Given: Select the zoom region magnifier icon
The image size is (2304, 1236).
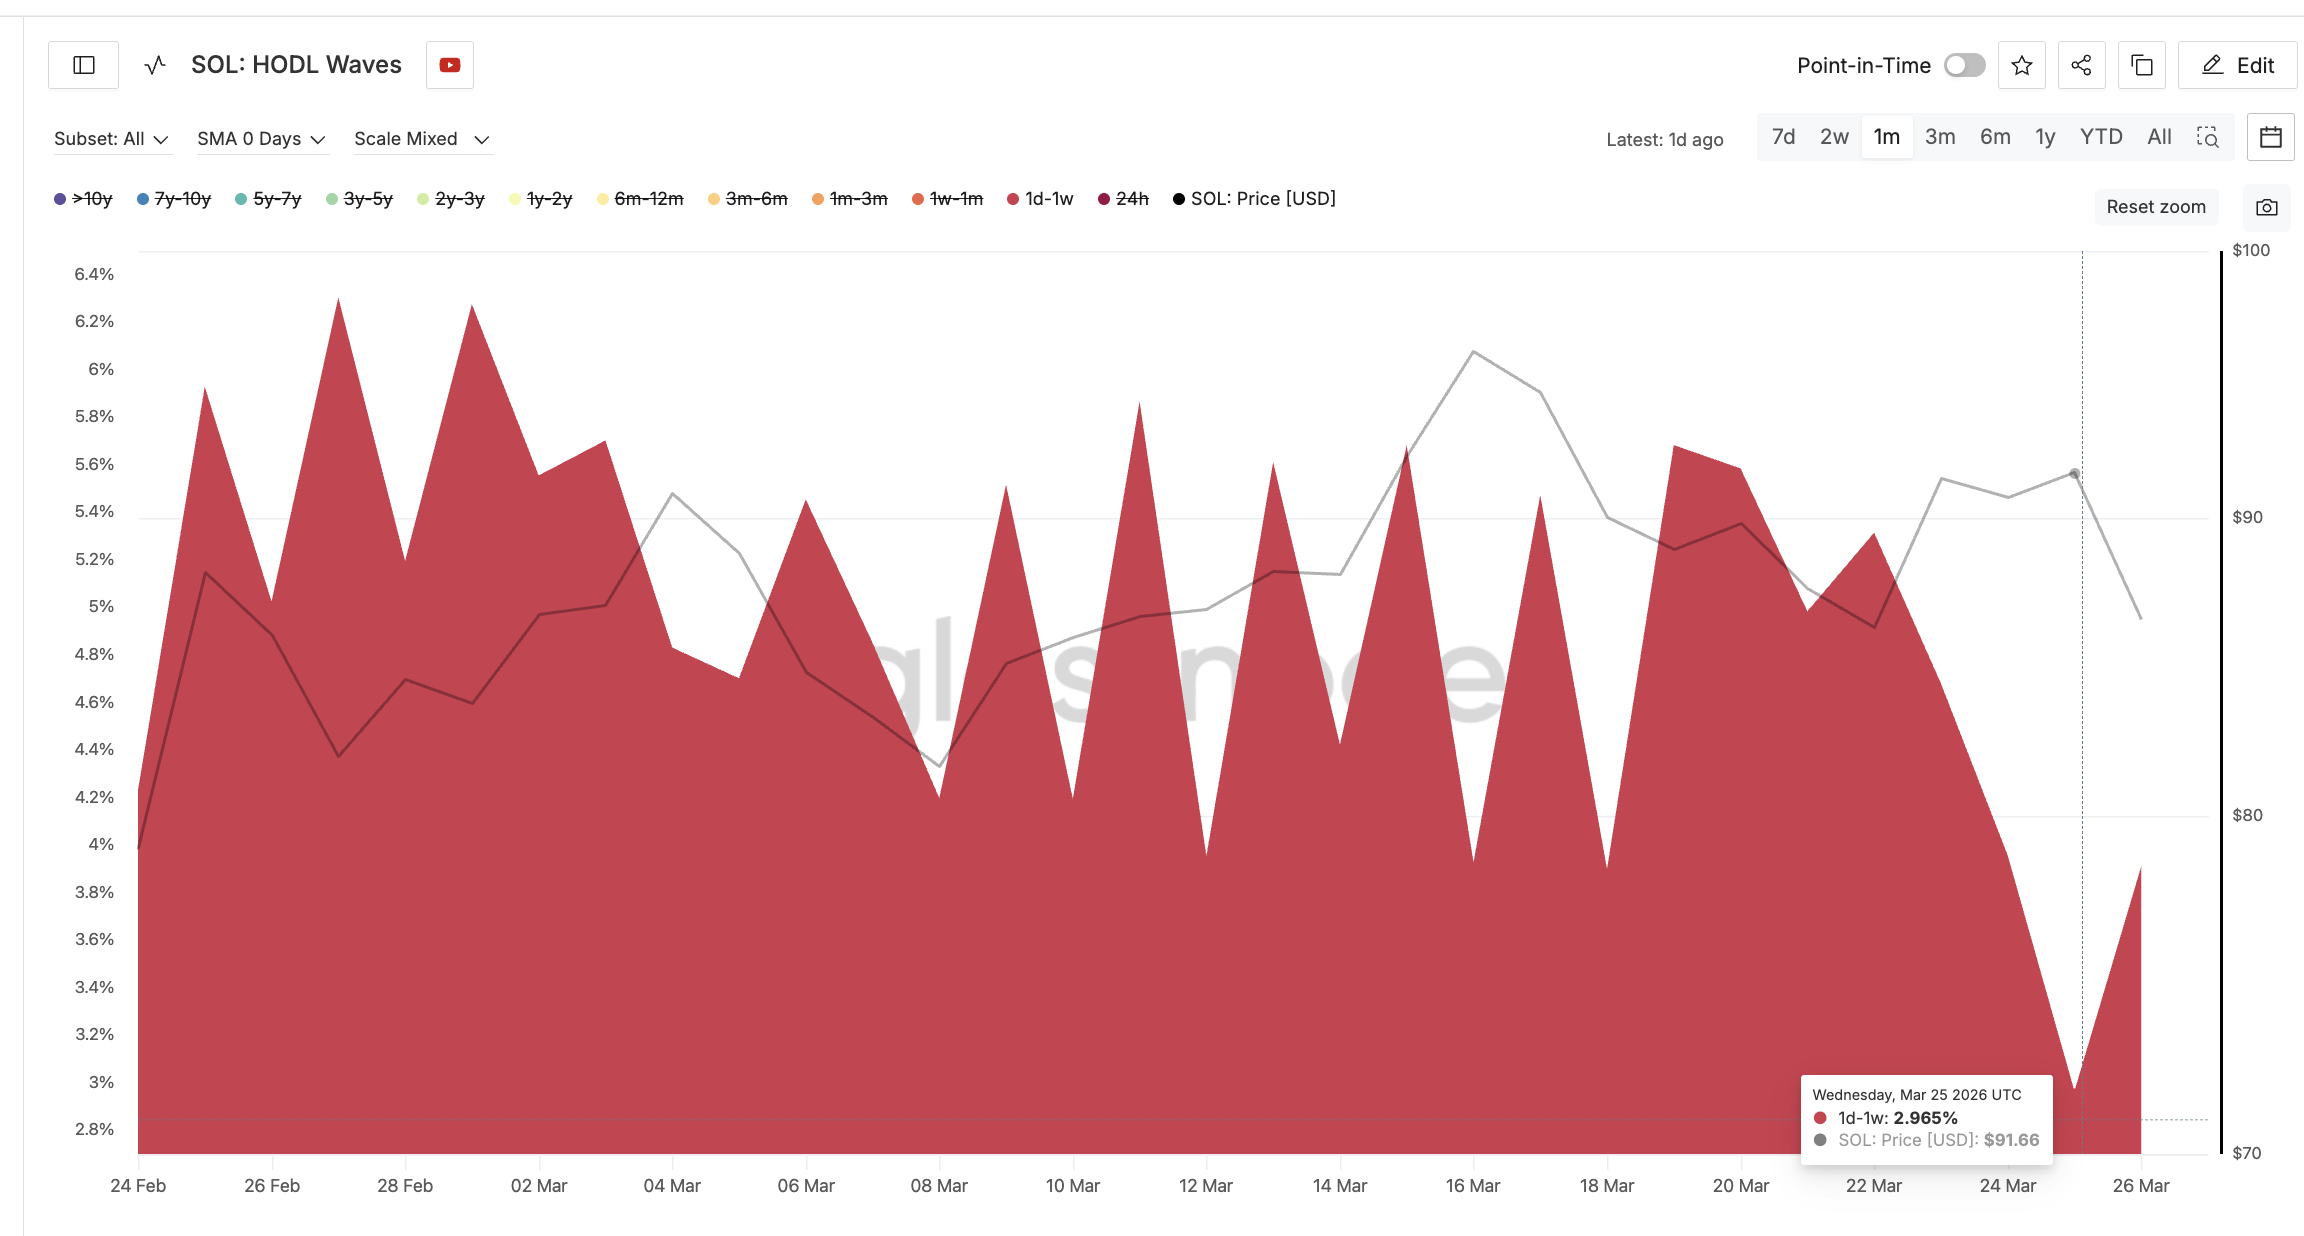Looking at the screenshot, I should click(x=2208, y=137).
